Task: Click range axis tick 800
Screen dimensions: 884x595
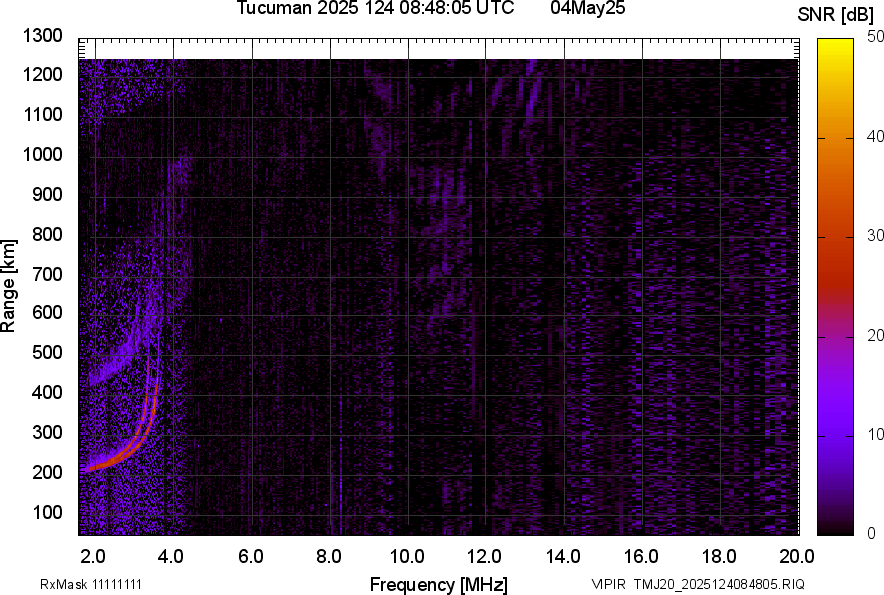Action: 47,234
